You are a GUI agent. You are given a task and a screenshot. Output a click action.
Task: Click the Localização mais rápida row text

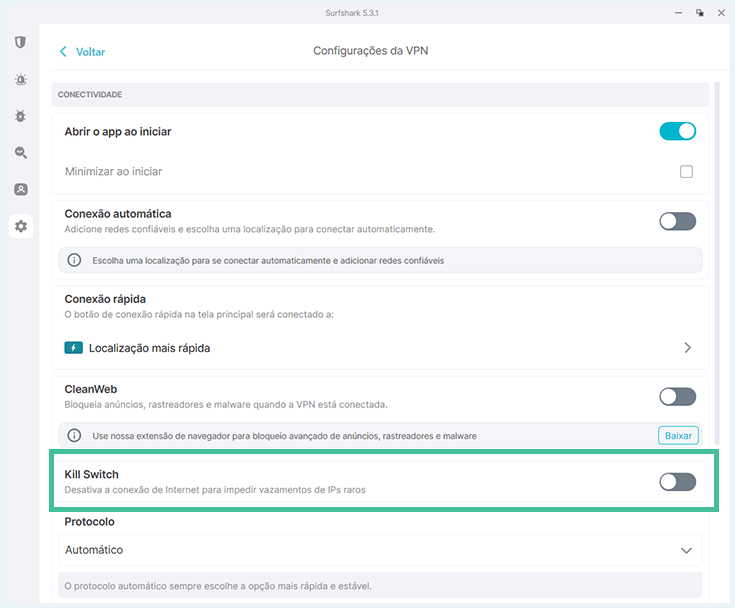click(x=150, y=348)
